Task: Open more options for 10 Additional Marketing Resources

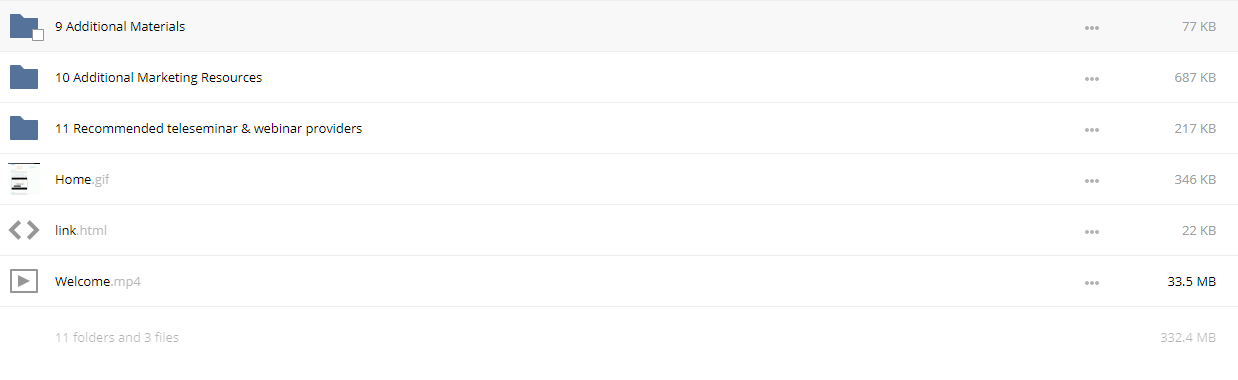Action: coord(1092,78)
